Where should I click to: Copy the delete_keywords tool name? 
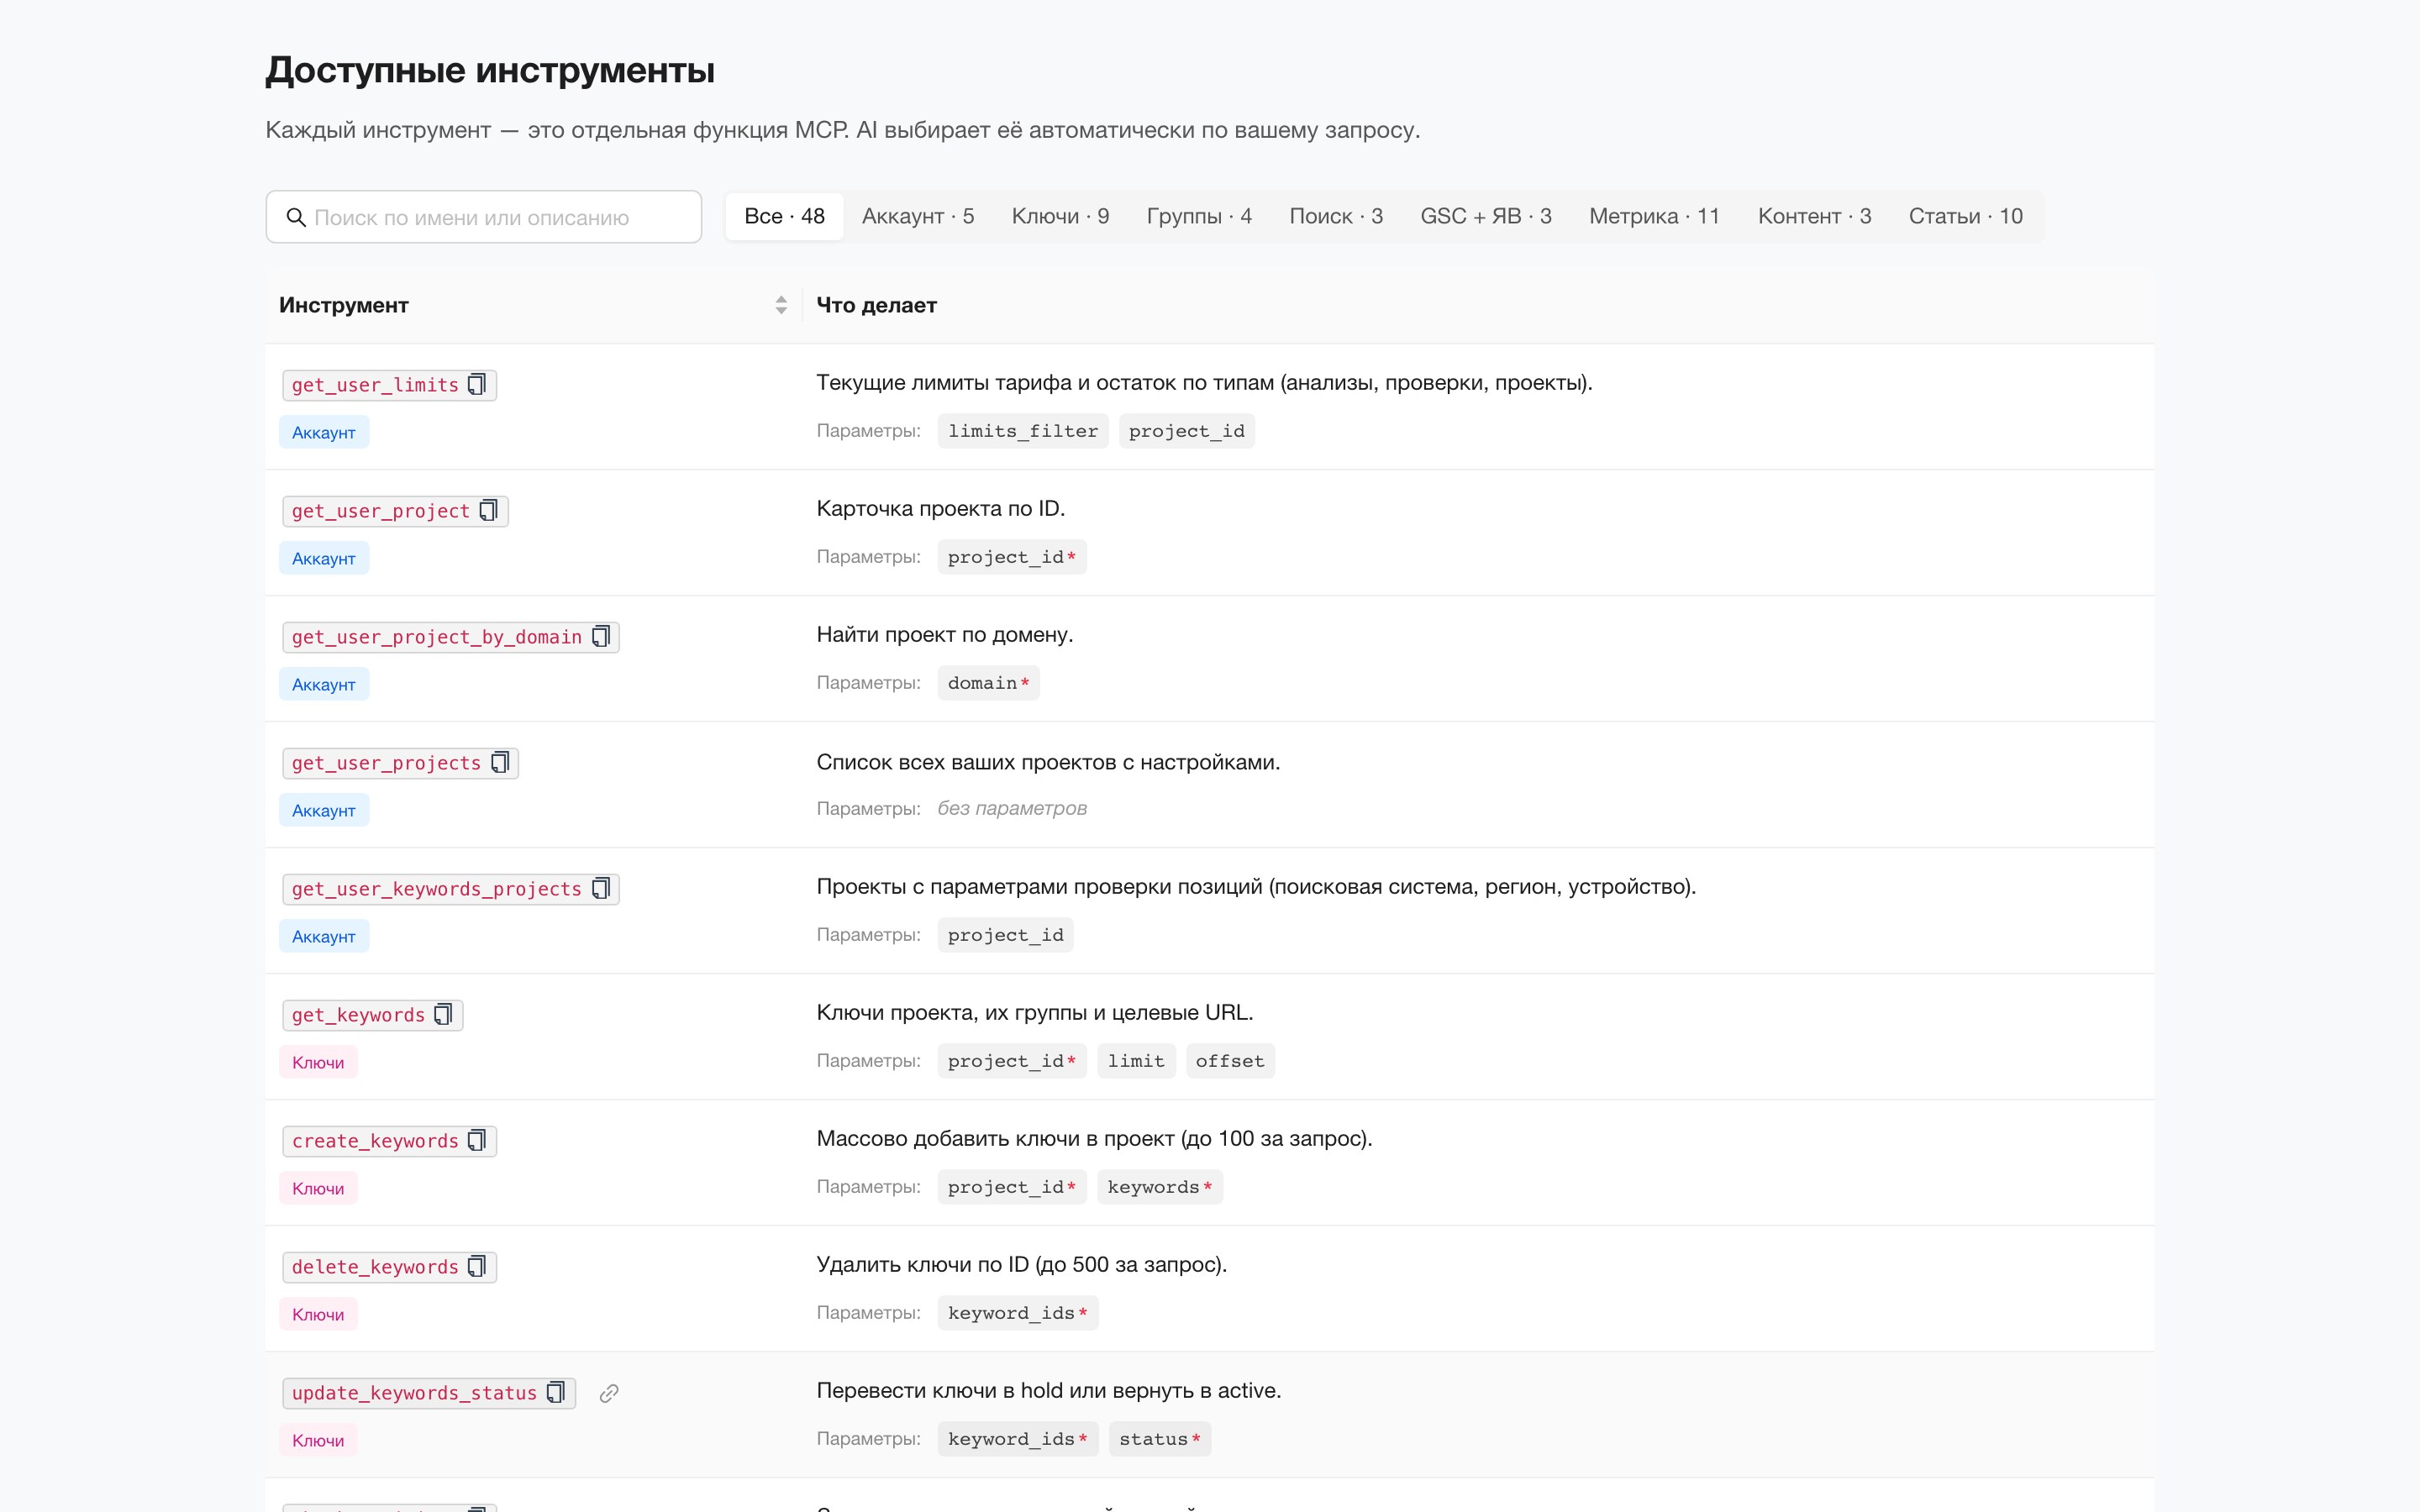tap(477, 1267)
